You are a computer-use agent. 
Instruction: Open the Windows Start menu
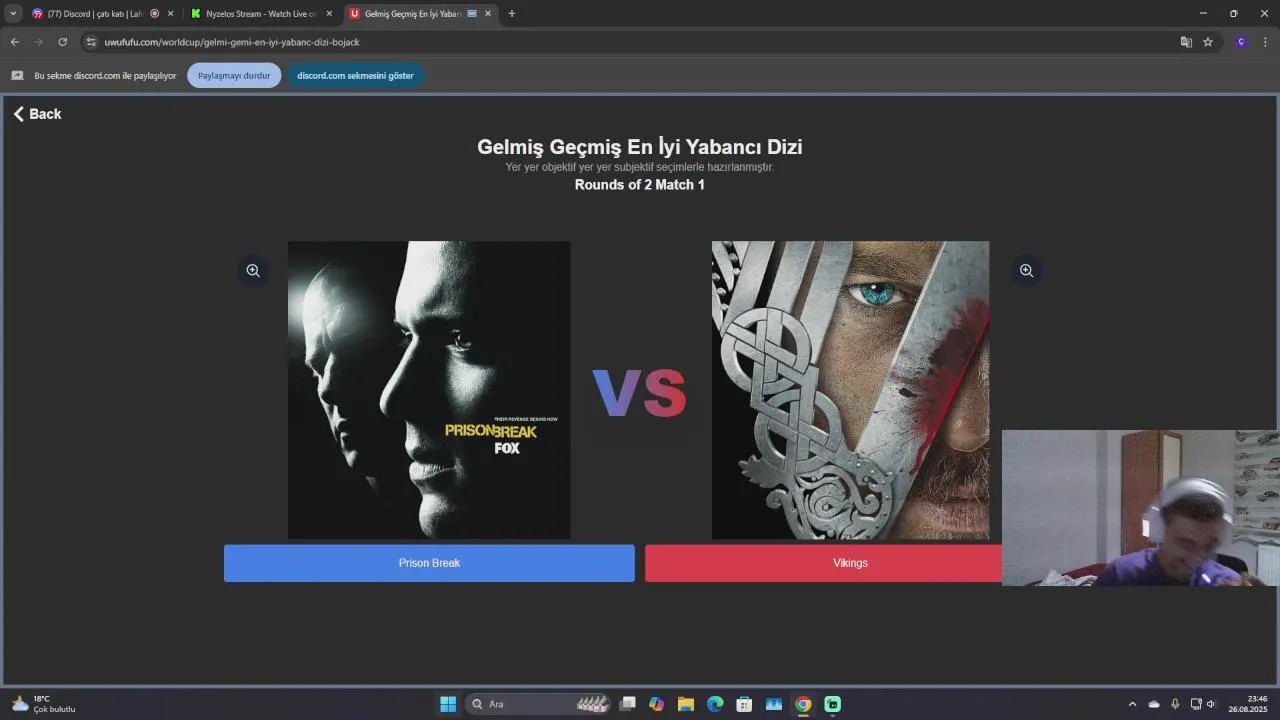(x=448, y=704)
